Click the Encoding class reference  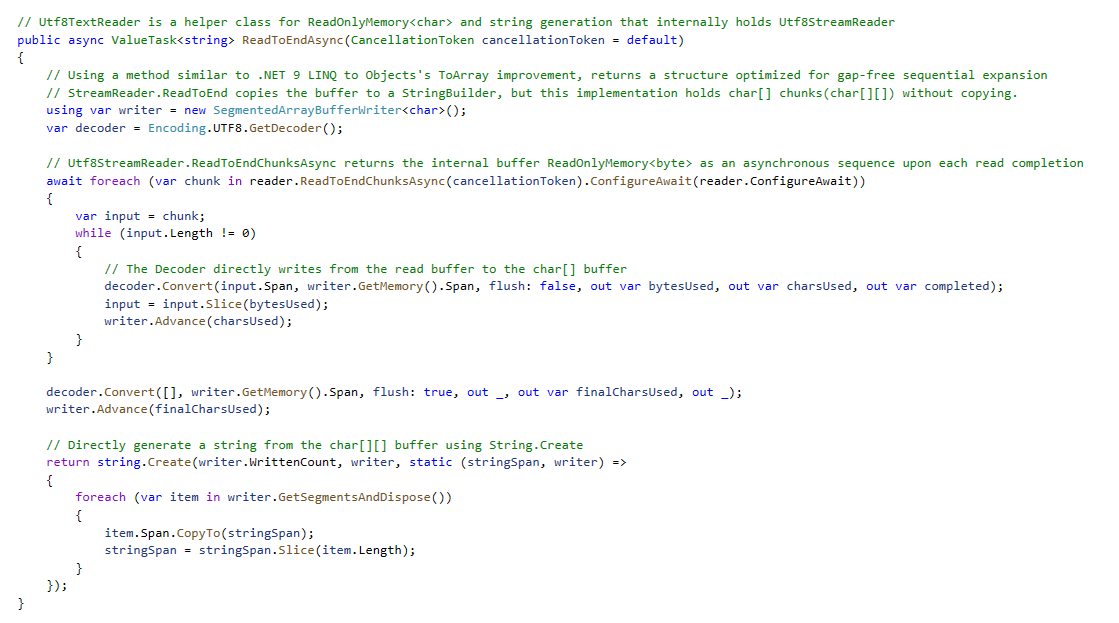click(x=177, y=128)
